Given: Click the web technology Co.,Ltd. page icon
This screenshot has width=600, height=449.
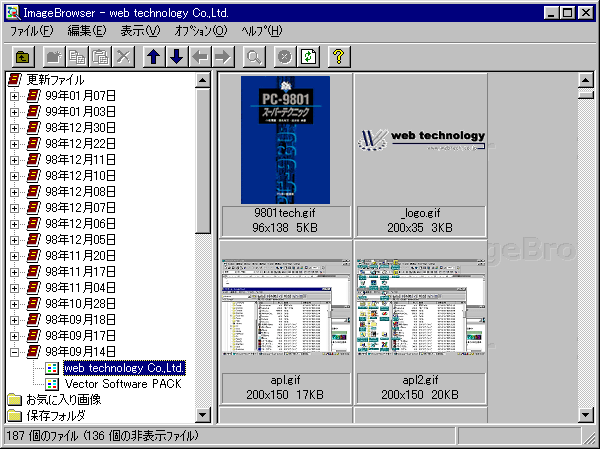Looking at the screenshot, I should click(52, 368).
